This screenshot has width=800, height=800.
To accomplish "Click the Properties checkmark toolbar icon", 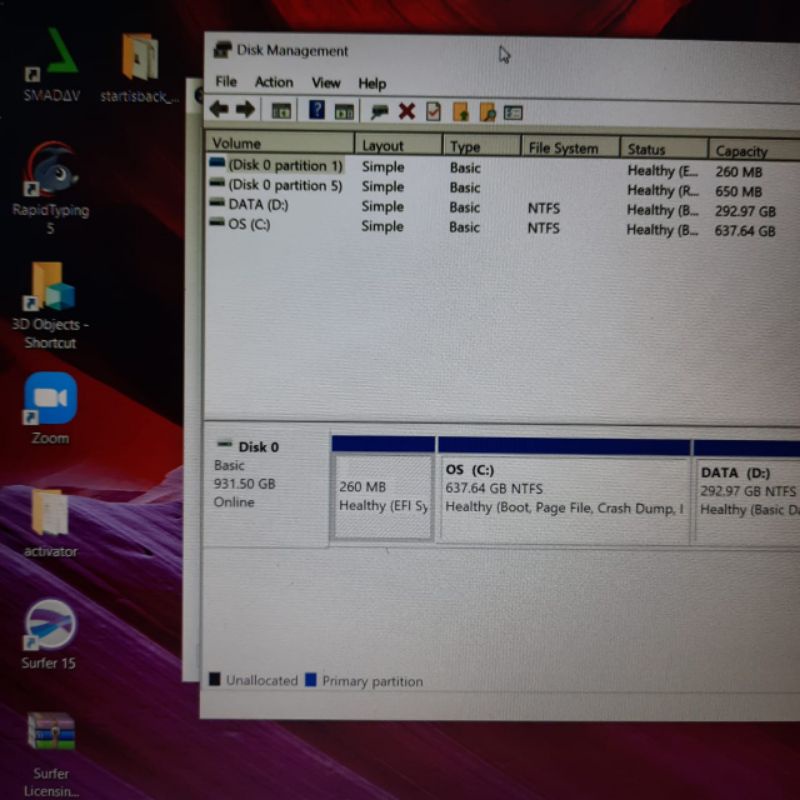I will [433, 111].
